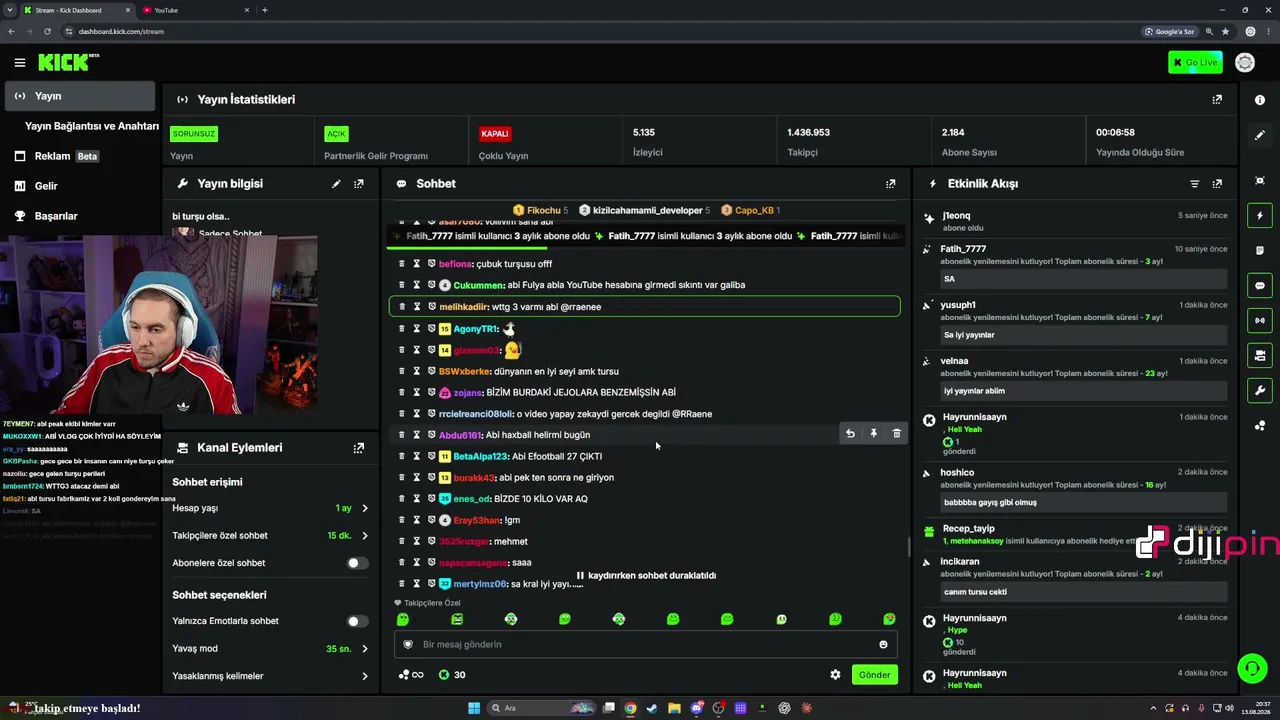This screenshot has height=720, width=1280.
Task: Bookmark this page with the star icon
Action: point(1225,31)
